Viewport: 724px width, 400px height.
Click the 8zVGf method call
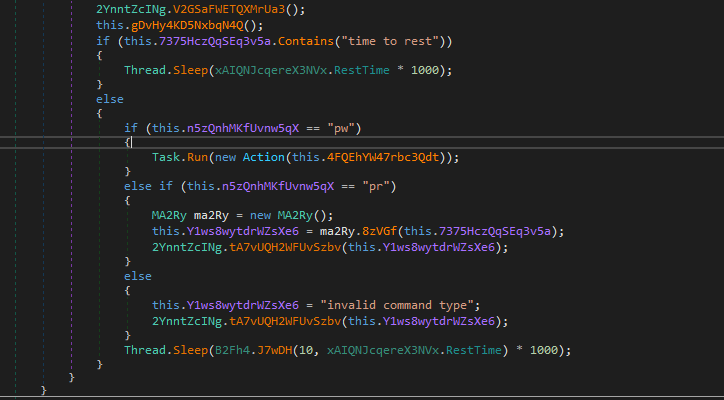point(380,230)
